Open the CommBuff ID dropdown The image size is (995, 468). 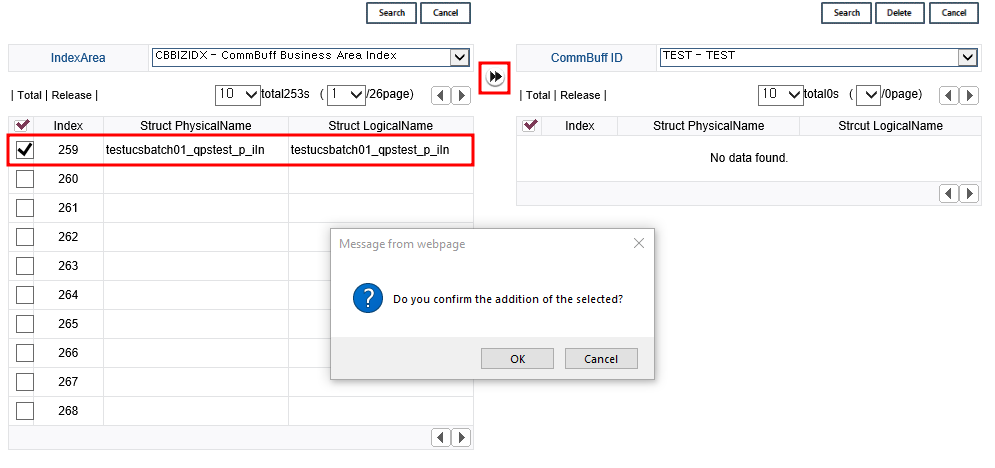click(x=967, y=57)
